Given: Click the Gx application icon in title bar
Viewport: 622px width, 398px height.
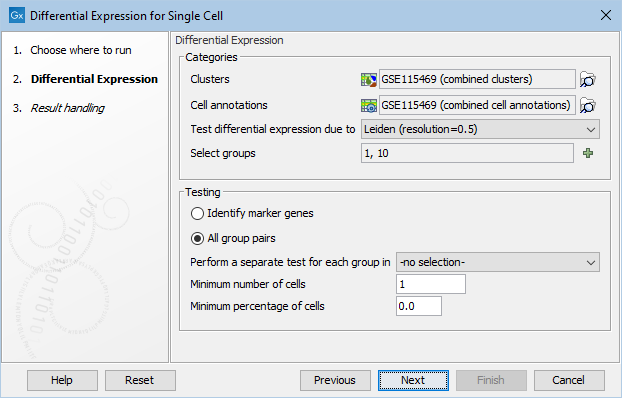Looking at the screenshot, I should click(17, 15).
